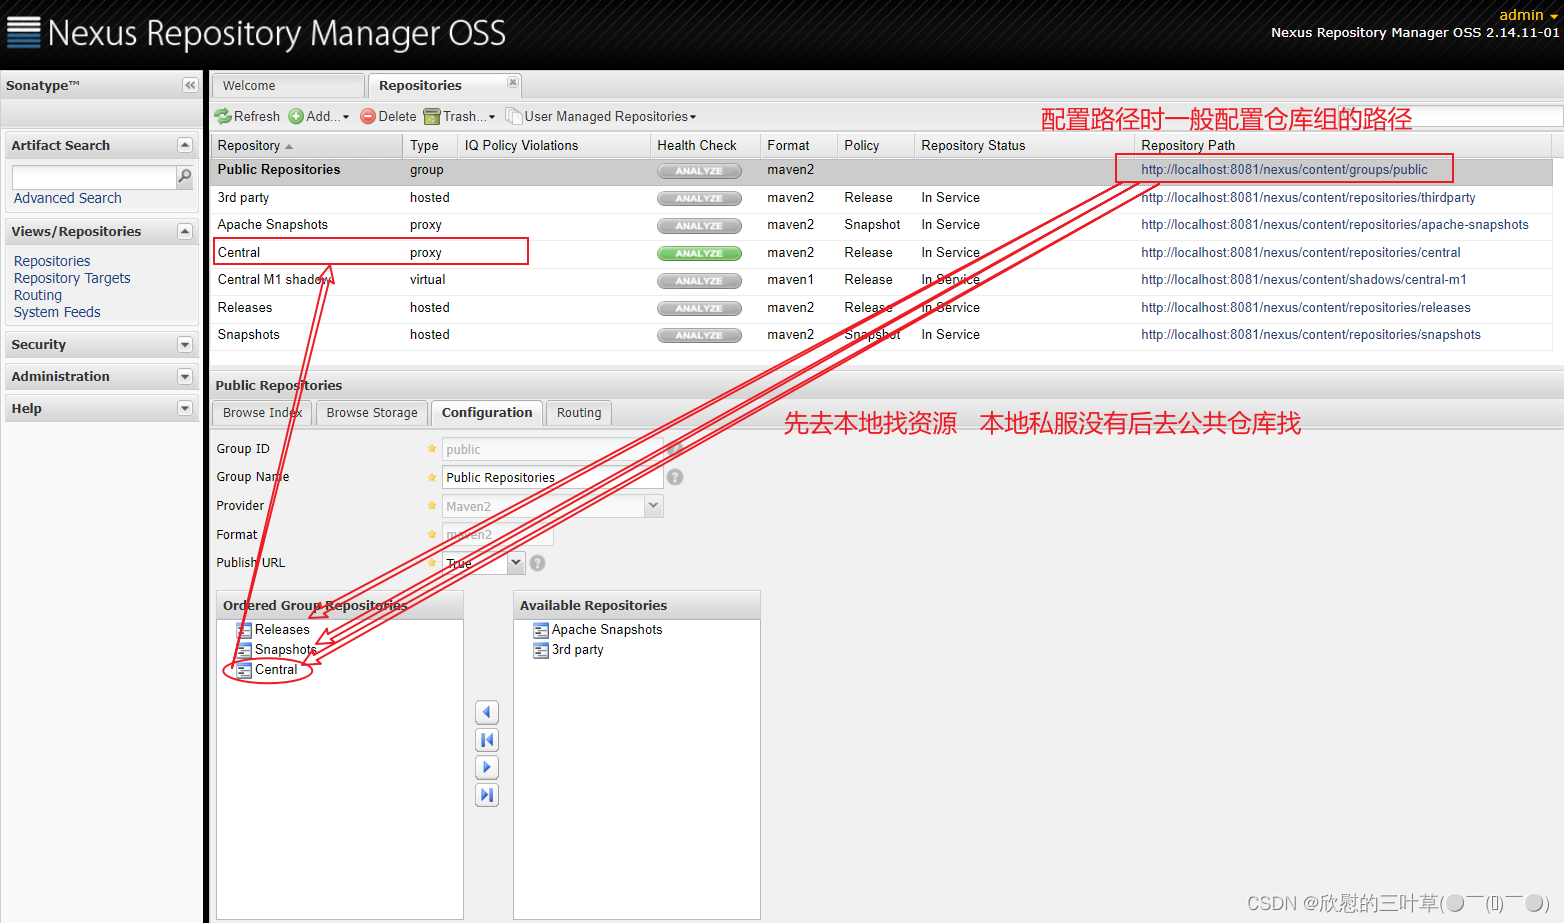Click the move right arrow button
The width and height of the screenshot is (1564, 923).
pos(487,767)
